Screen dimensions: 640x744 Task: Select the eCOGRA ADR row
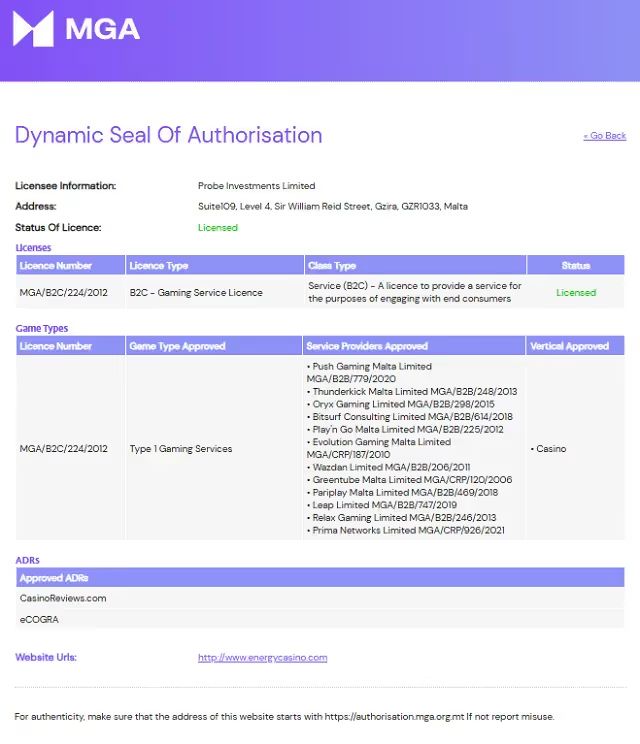[38, 619]
